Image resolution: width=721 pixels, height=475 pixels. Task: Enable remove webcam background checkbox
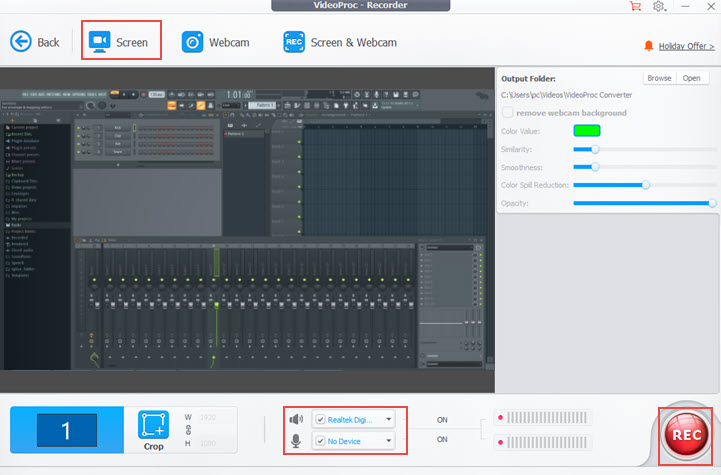click(x=508, y=113)
